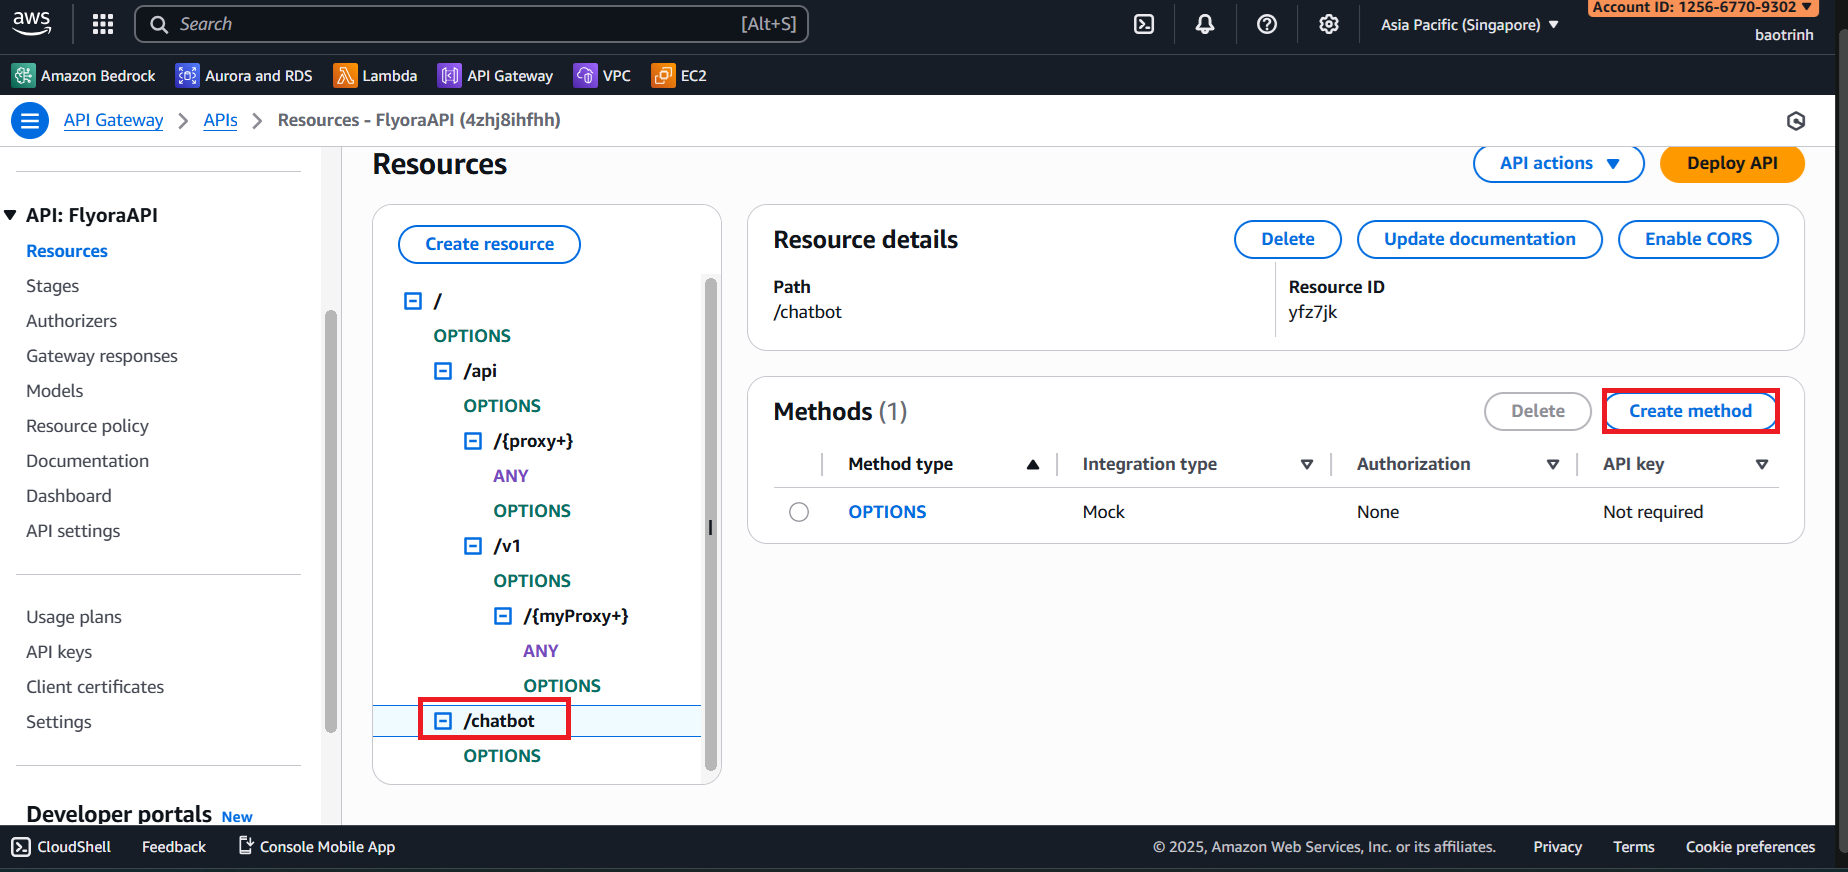Screen dimensions: 1848x872
Task: Click the Deploy API button
Action: pos(1731,164)
